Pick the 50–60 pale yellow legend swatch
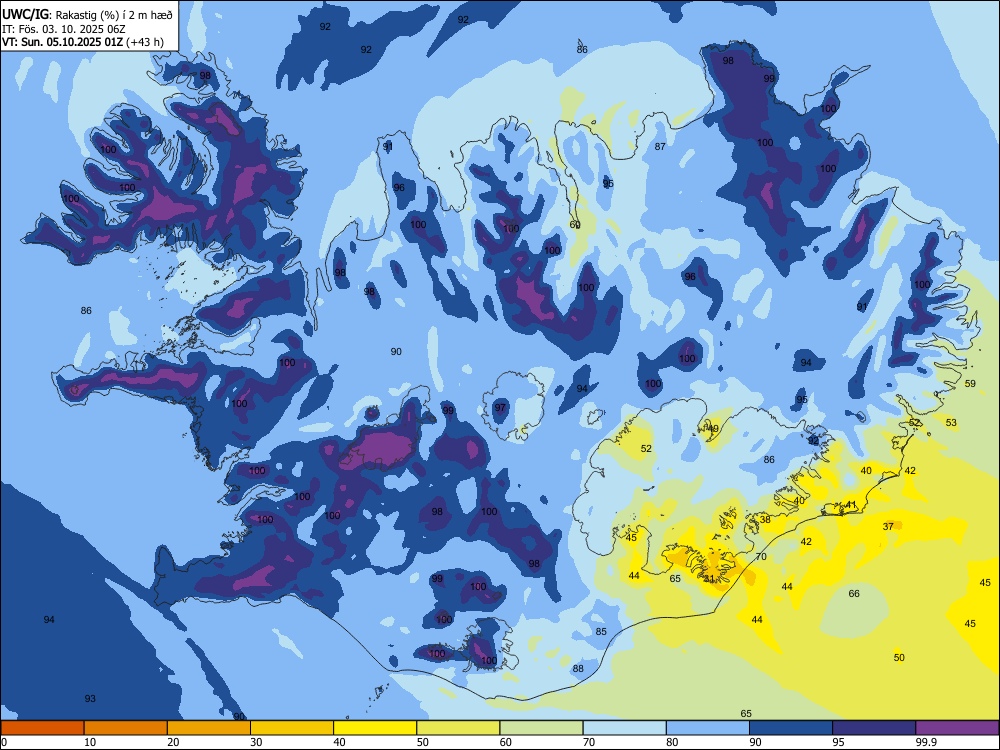 point(459,728)
